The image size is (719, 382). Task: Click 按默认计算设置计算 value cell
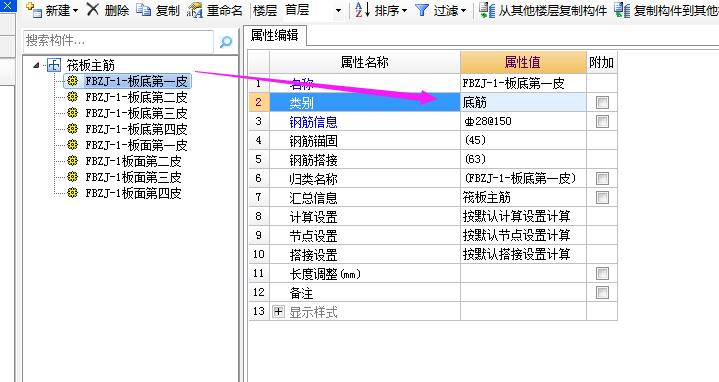tap(523, 216)
